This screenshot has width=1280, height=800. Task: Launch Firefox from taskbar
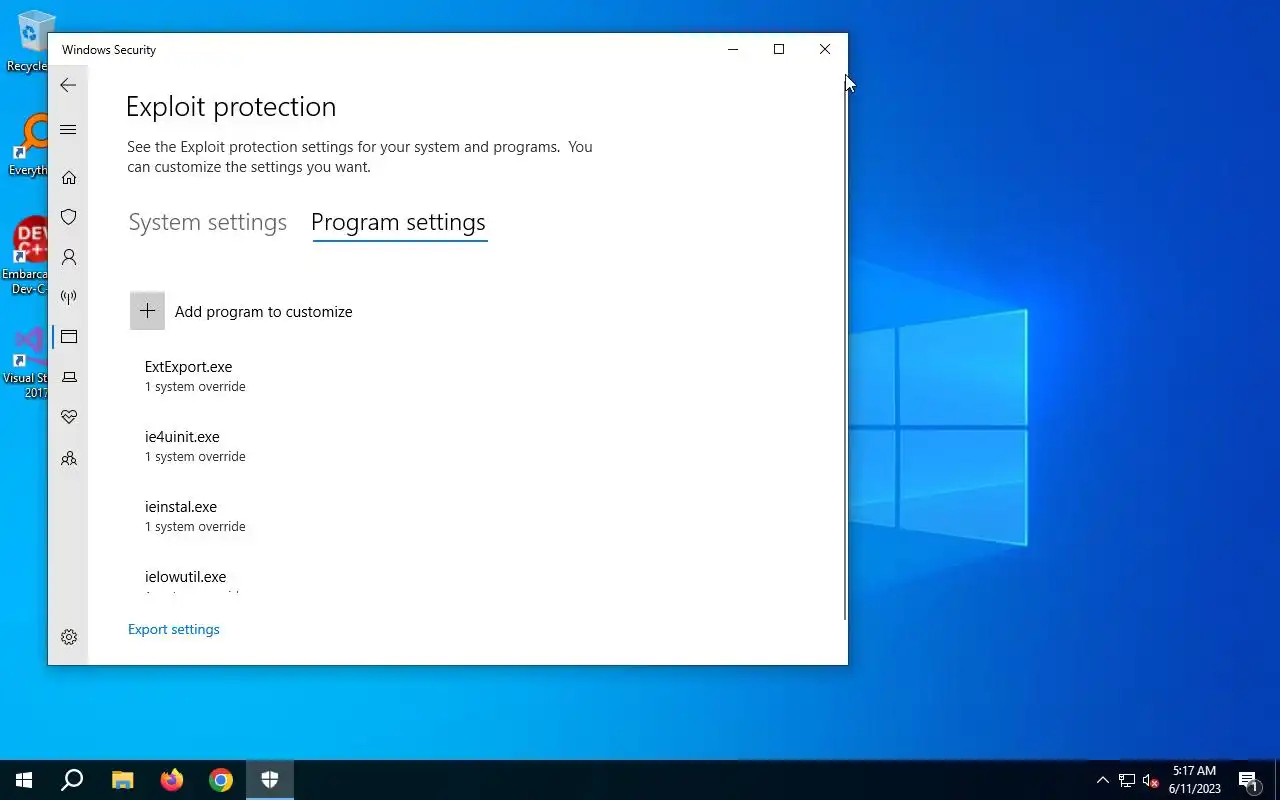[172, 780]
